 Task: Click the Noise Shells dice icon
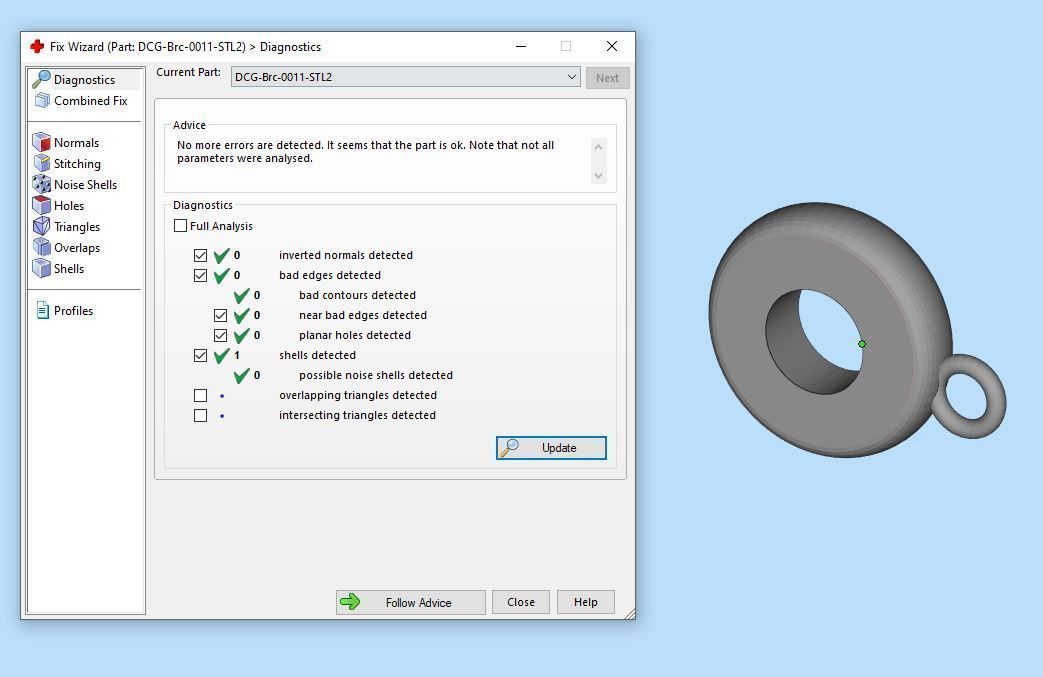[42, 184]
